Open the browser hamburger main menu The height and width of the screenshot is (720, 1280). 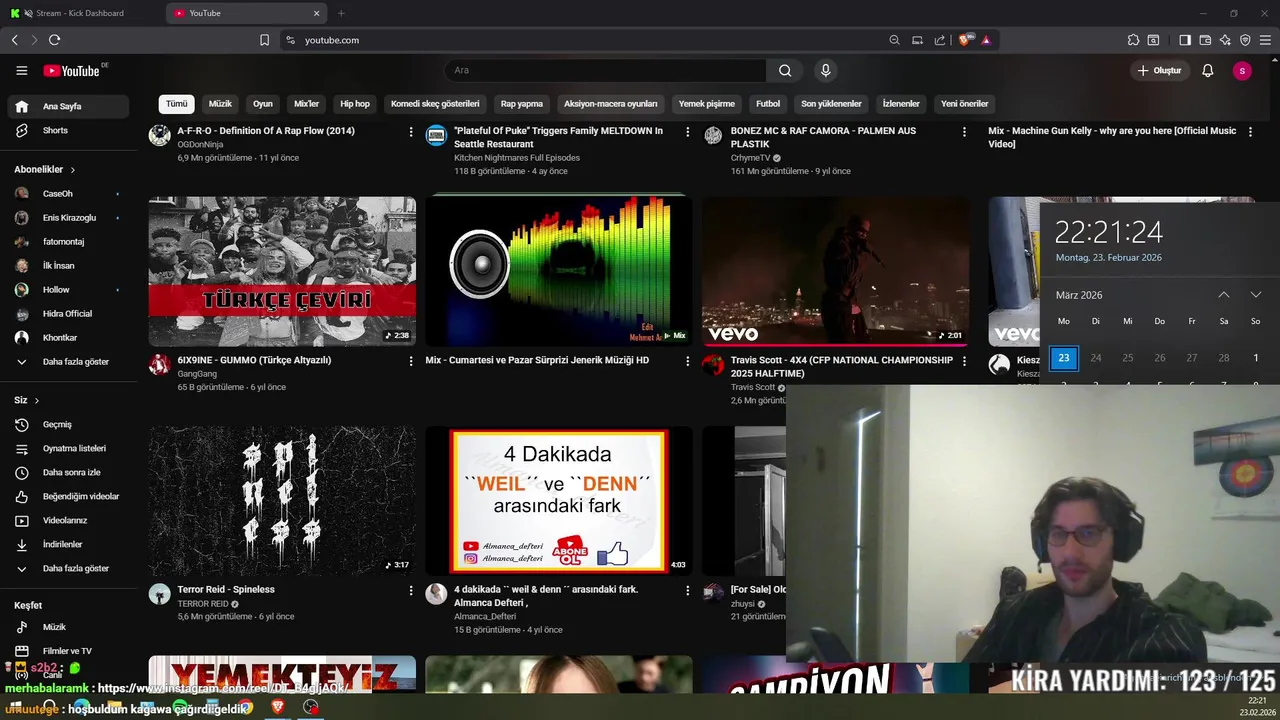tap(1265, 40)
